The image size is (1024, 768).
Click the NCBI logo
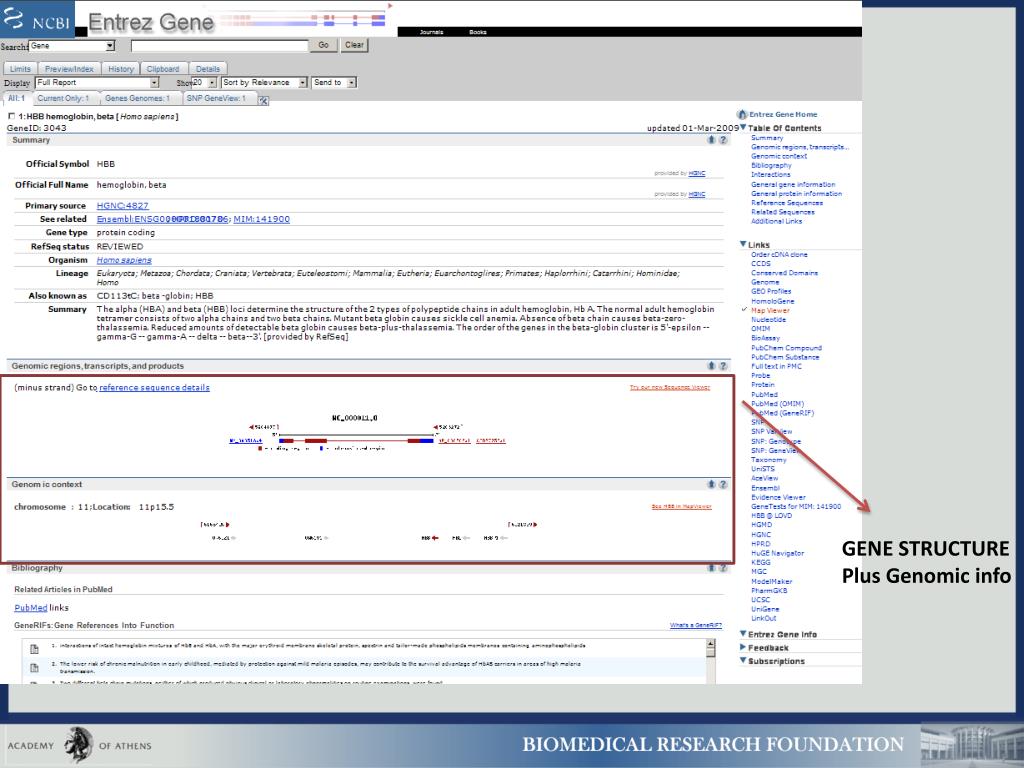point(37,18)
